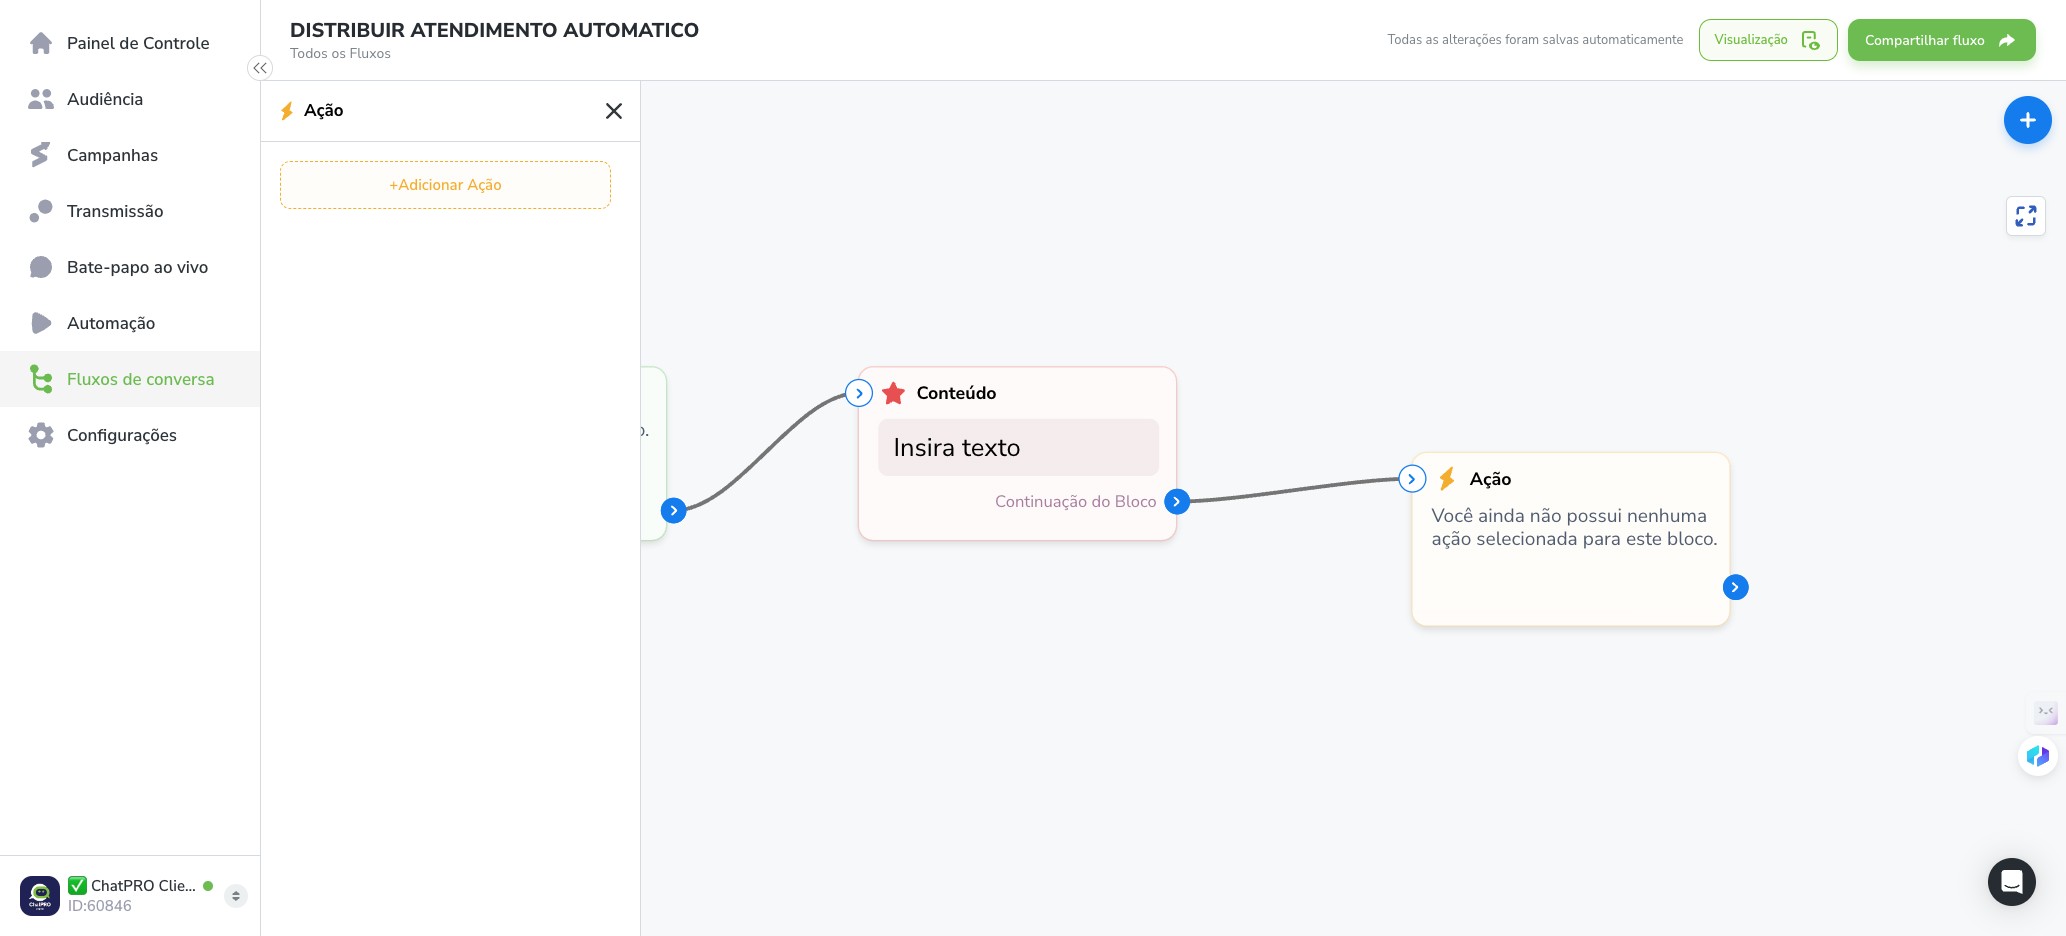Viewport: 2066px width, 936px height.
Task: Click output connector of Ação block
Action: [1735, 587]
